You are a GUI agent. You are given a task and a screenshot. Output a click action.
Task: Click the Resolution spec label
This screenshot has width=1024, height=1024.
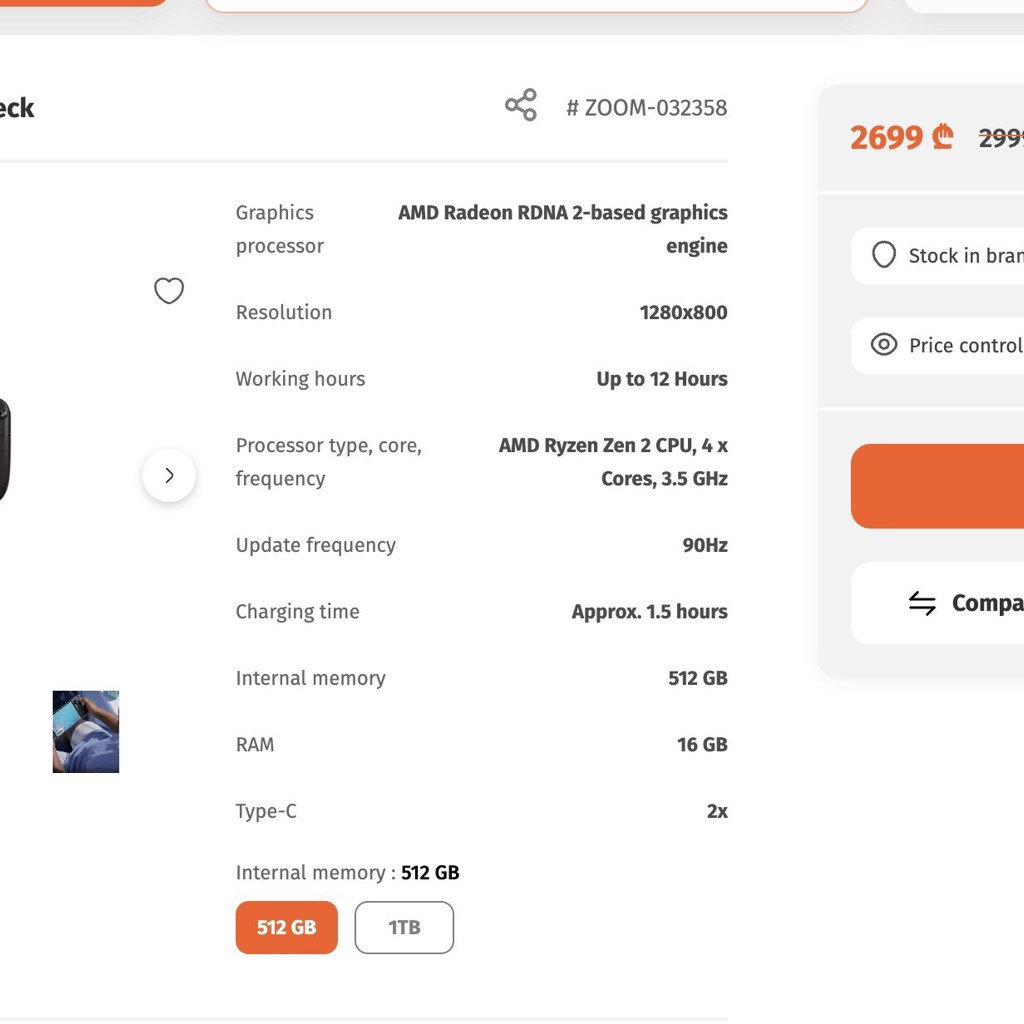pyautogui.click(x=283, y=312)
